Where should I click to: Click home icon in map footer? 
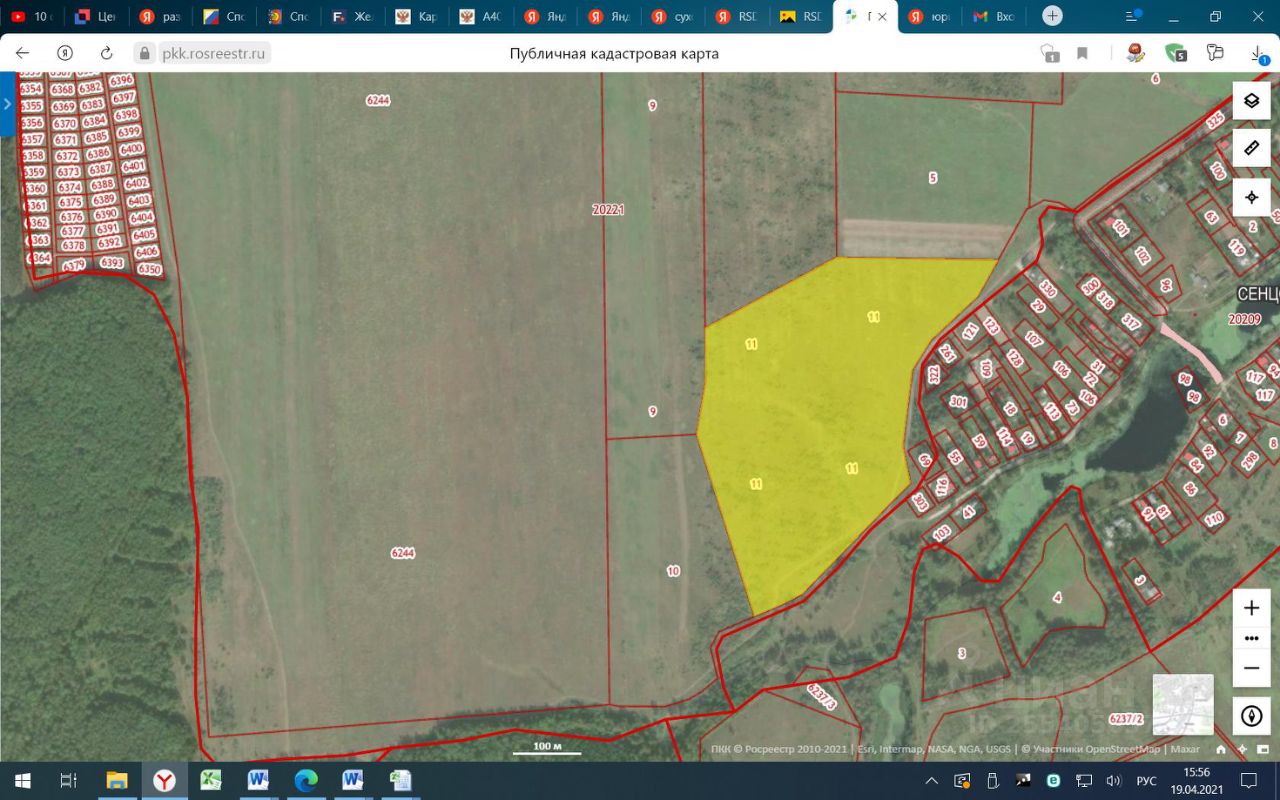pyautogui.click(x=1221, y=748)
